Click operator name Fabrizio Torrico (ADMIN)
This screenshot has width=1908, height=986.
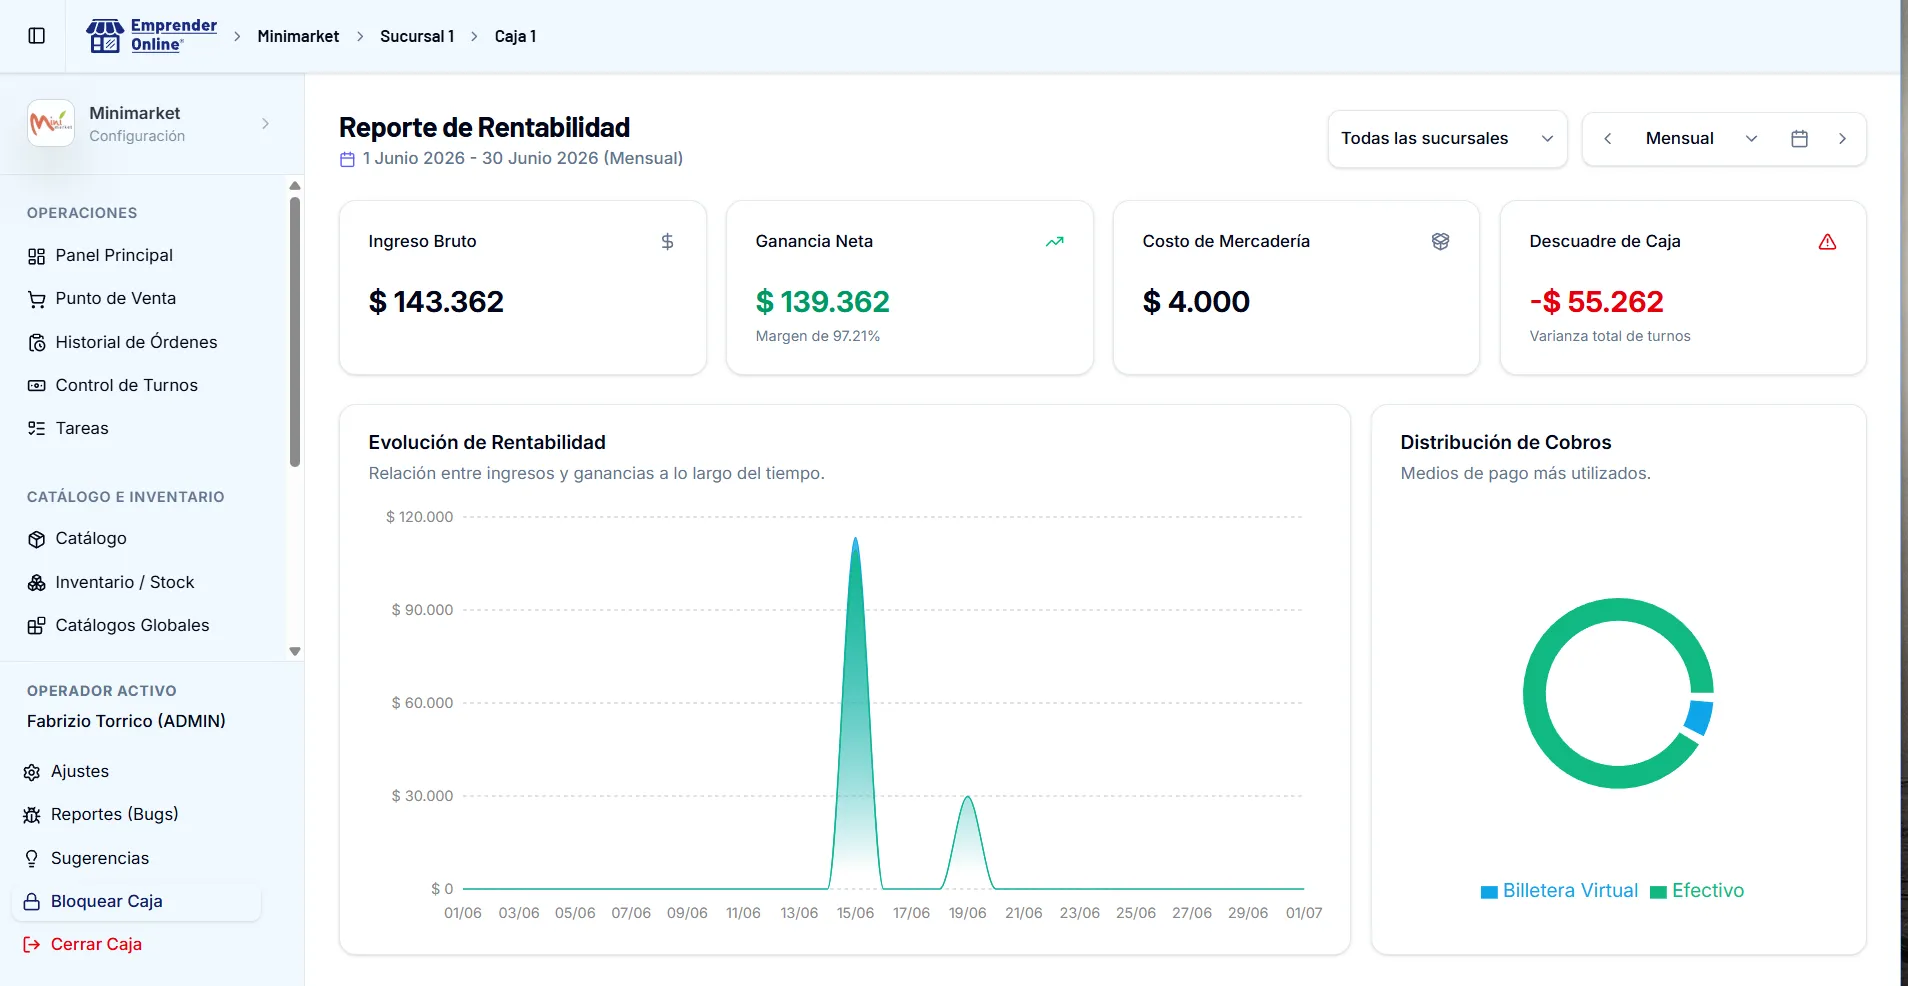126,722
